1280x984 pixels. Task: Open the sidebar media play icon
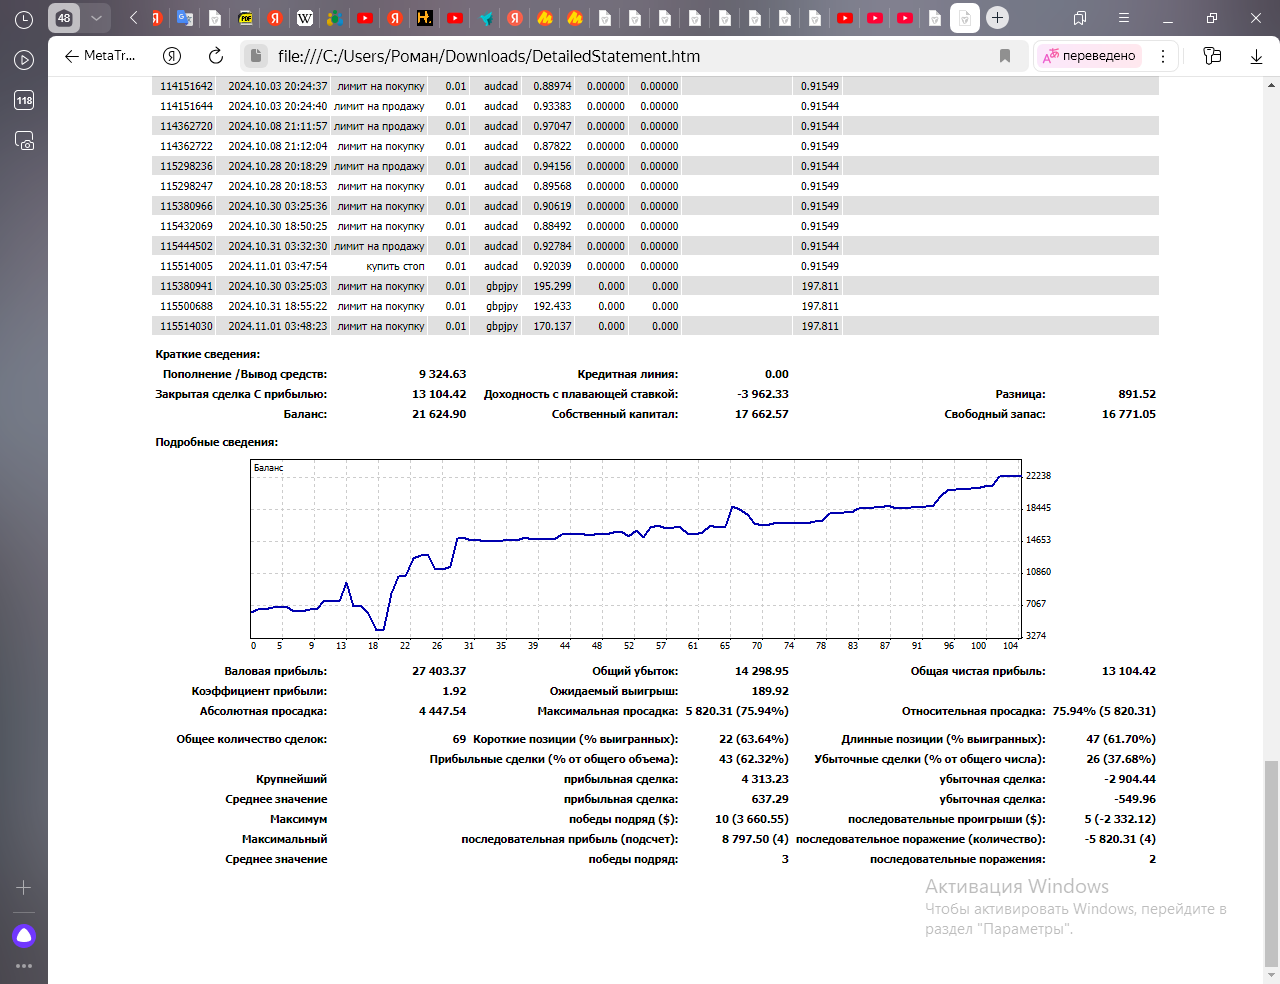pyautogui.click(x=24, y=60)
